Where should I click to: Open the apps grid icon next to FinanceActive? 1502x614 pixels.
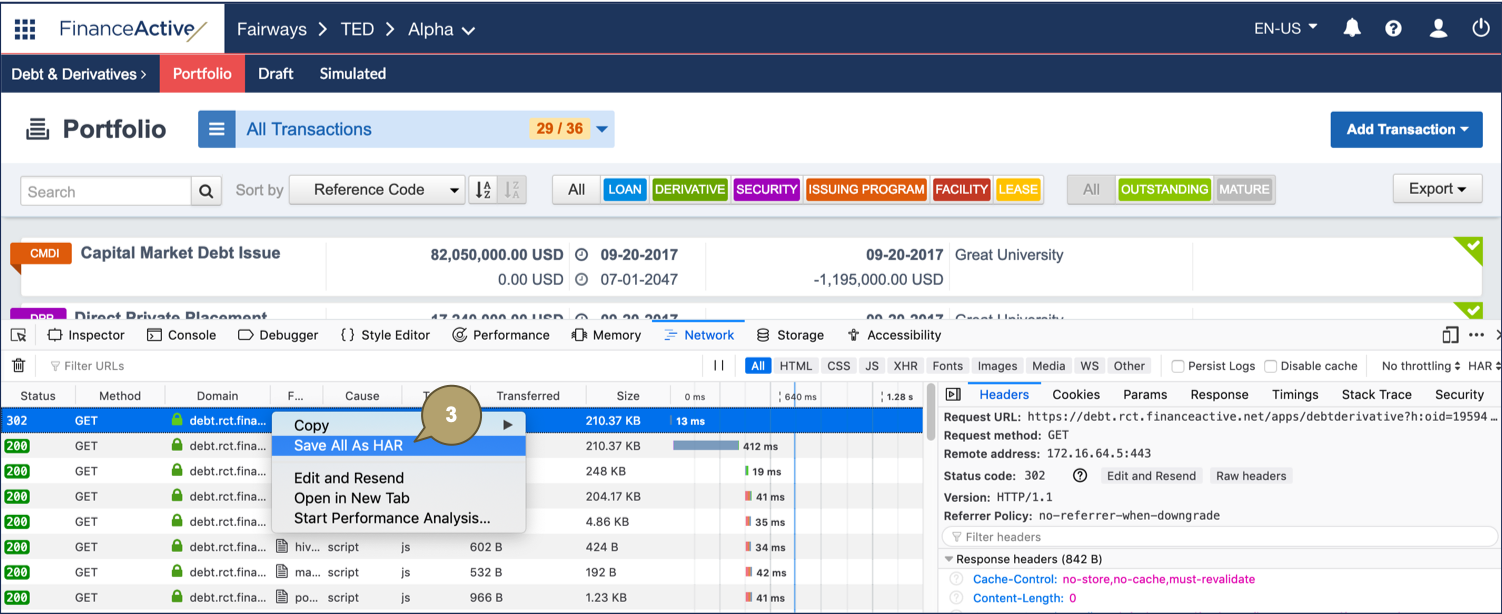tap(24, 28)
